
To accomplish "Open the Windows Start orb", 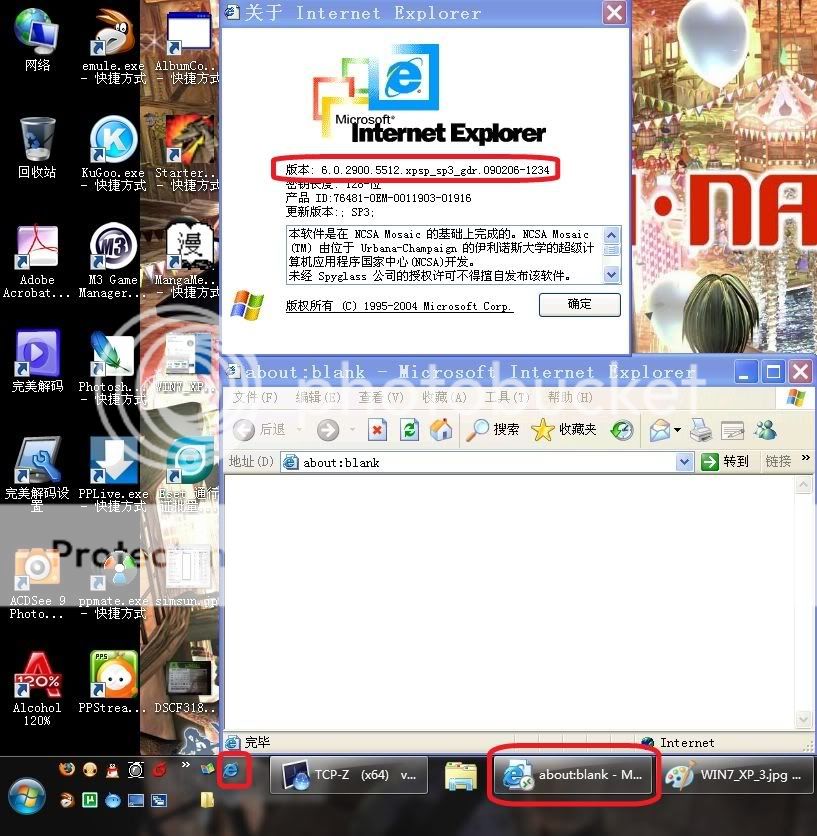I will [26, 796].
